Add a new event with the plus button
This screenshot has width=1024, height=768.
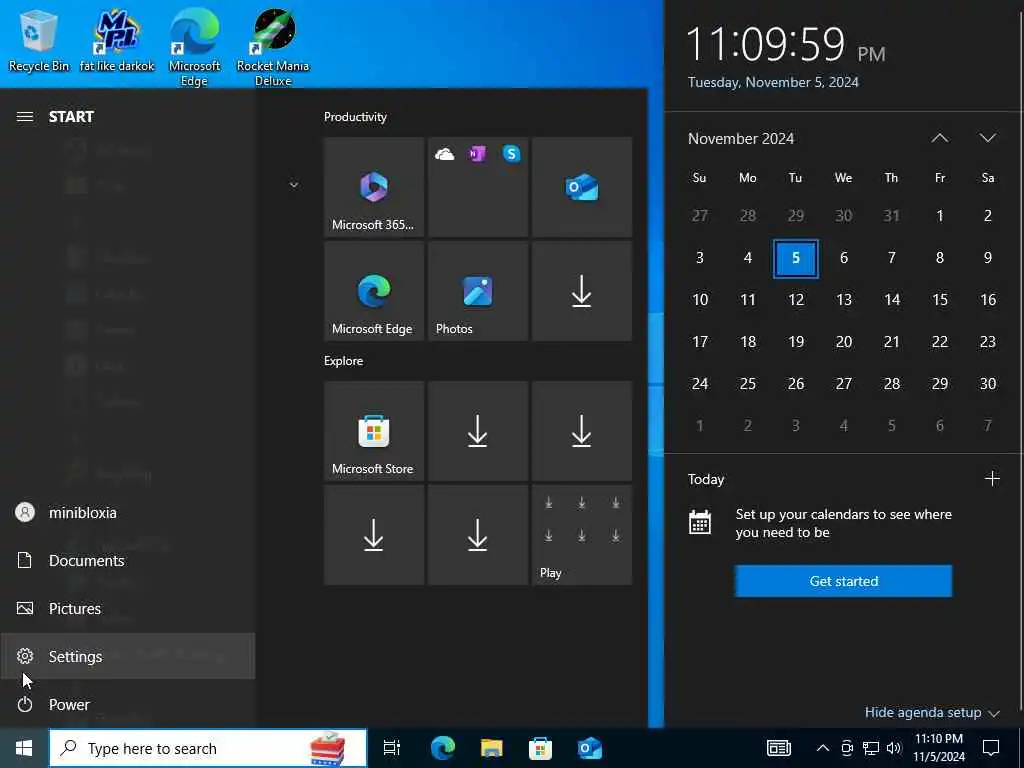tap(992, 479)
